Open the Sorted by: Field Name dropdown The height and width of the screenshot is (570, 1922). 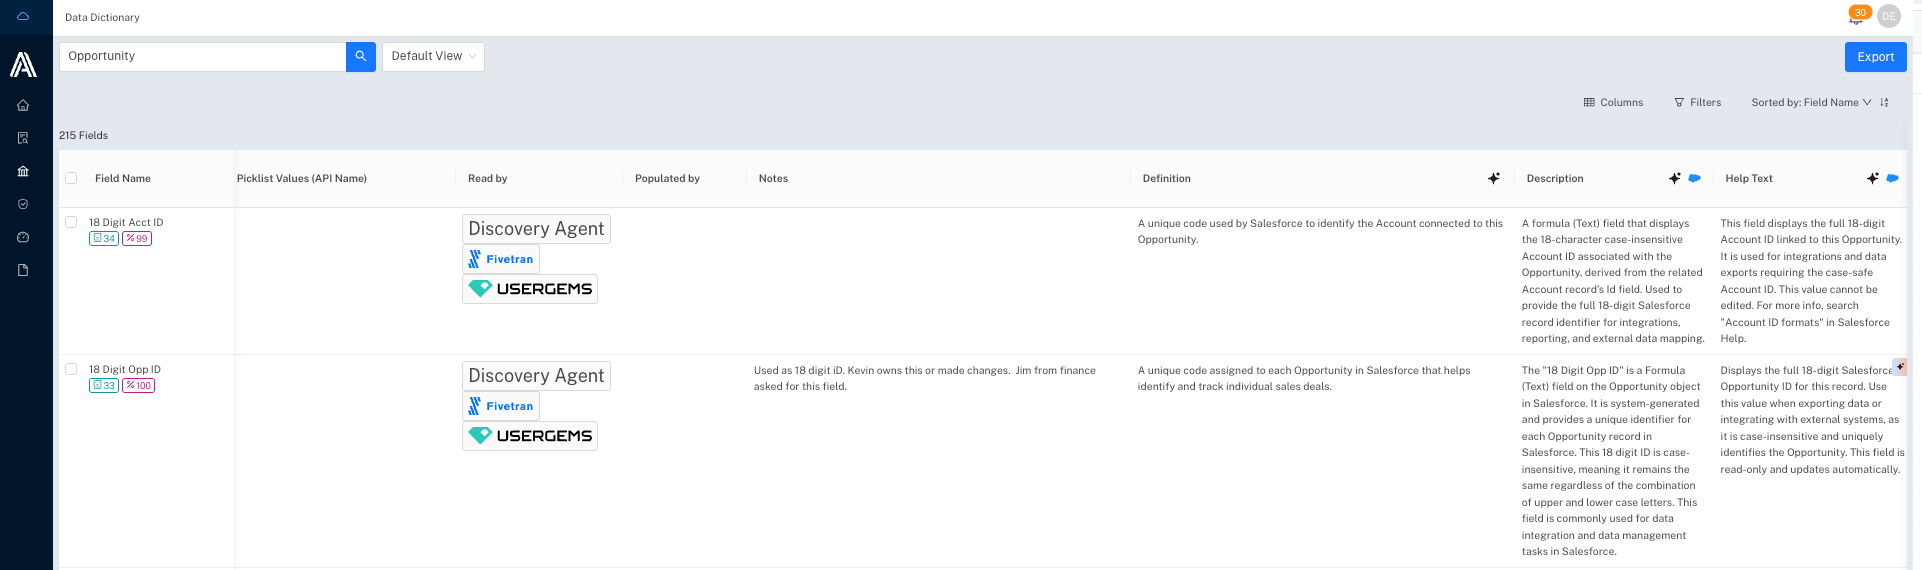click(x=1811, y=102)
